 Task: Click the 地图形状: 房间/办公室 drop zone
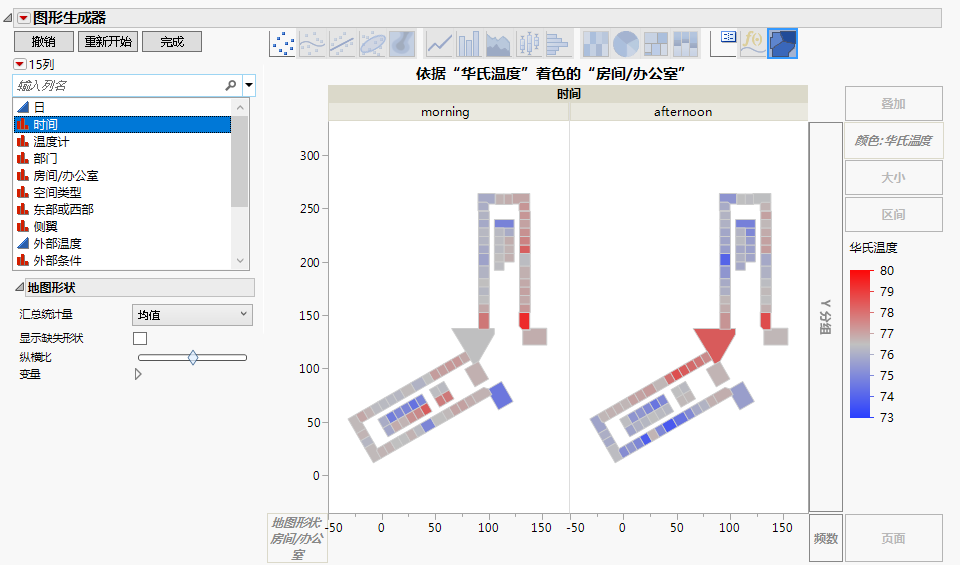click(x=298, y=539)
